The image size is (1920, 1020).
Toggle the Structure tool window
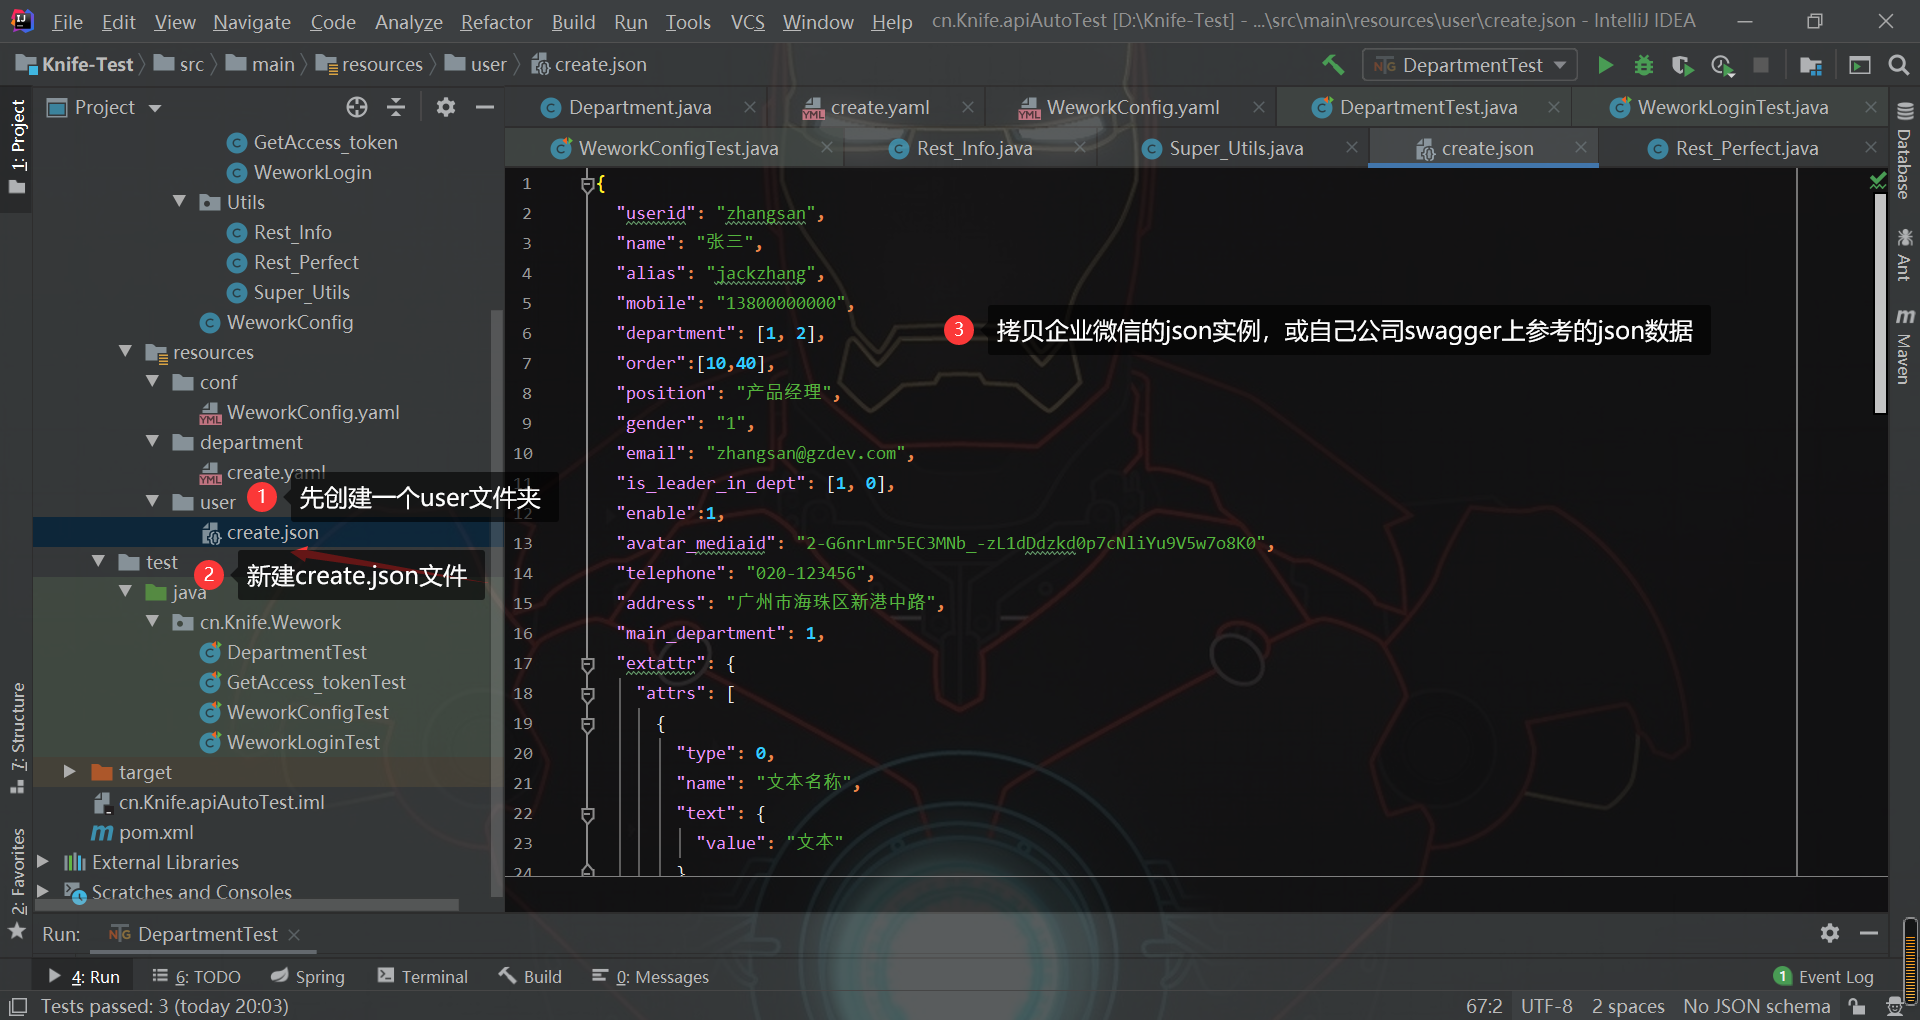coord(17,736)
